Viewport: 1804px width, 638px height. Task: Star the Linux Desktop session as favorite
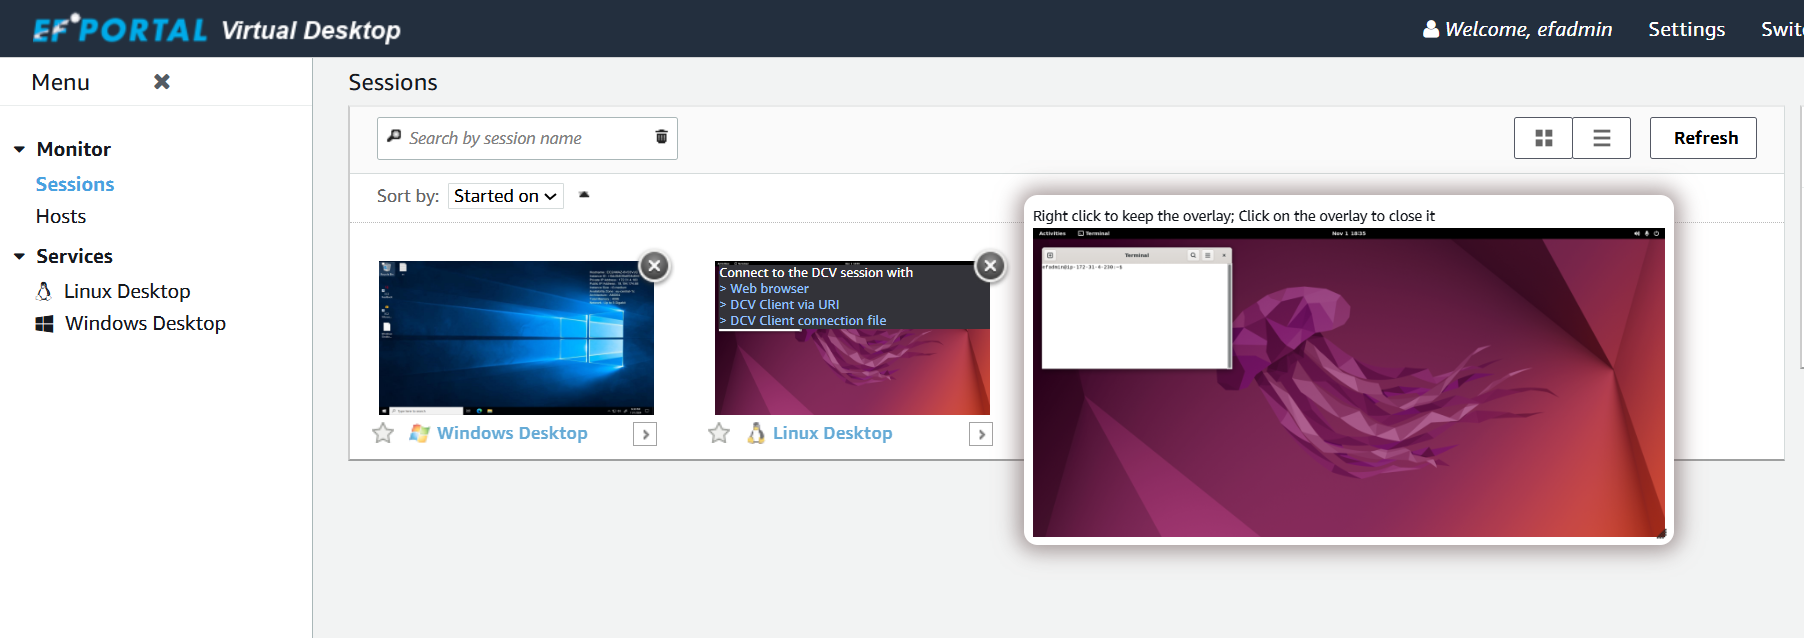(719, 433)
